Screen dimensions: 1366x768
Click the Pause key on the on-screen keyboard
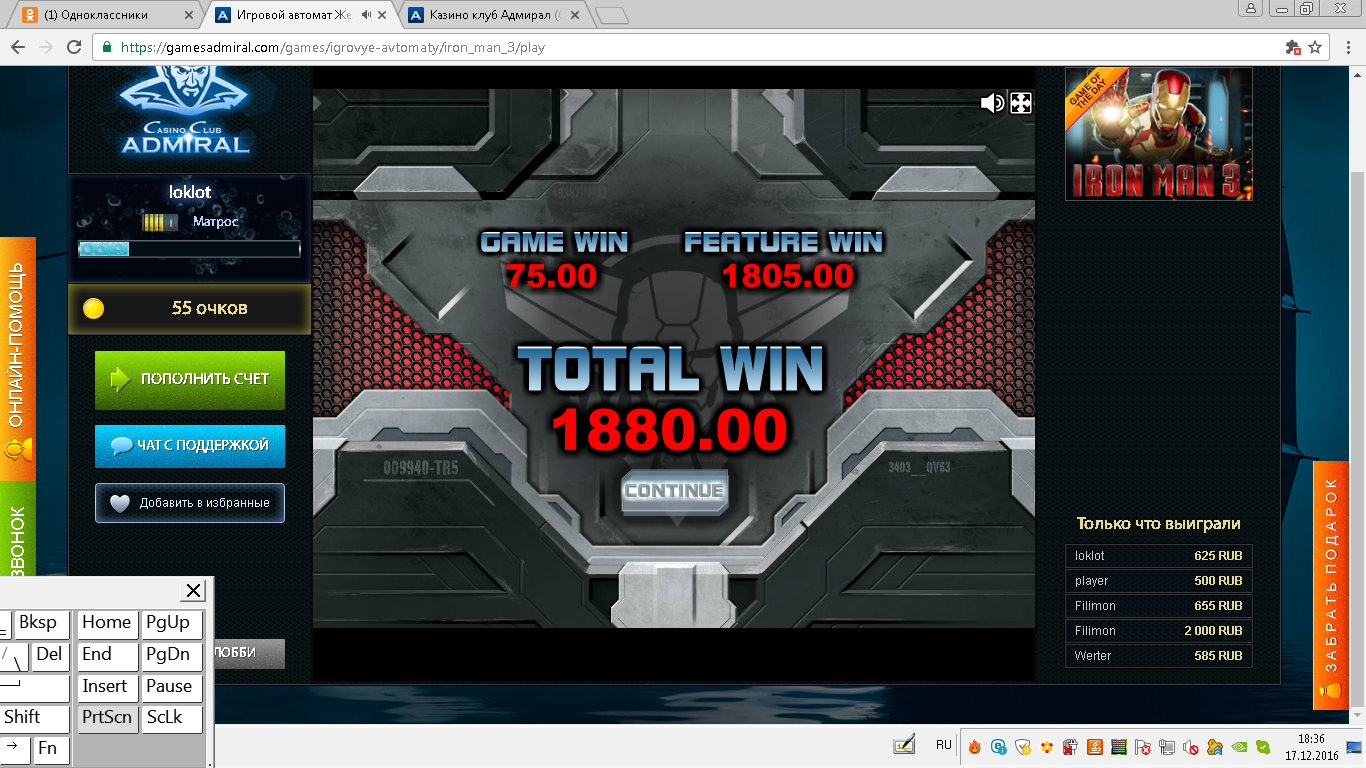coord(171,688)
